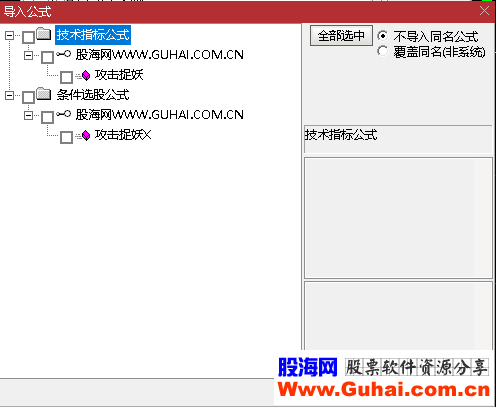This screenshot has width=496, height=407.
Task: Collapse first 股海网WWW.GUHAI.COM.CN group node
Action: coord(29,55)
